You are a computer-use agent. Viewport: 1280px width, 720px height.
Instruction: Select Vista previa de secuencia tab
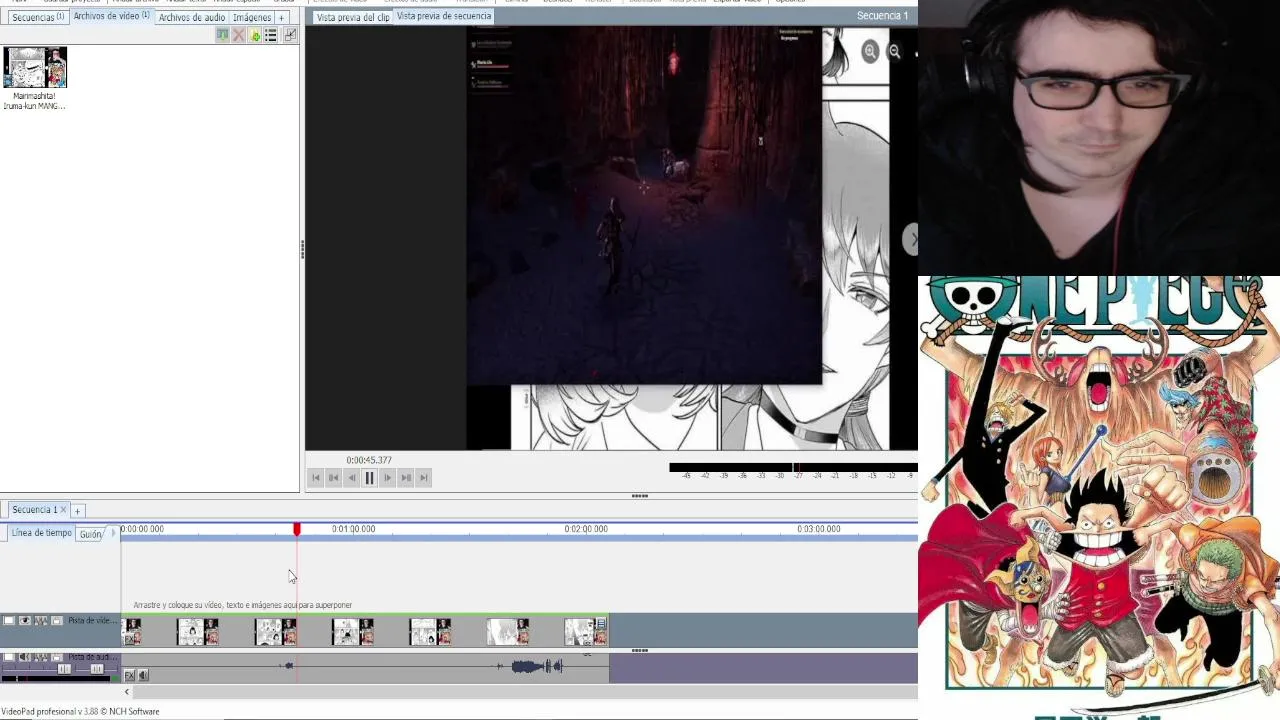click(444, 16)
